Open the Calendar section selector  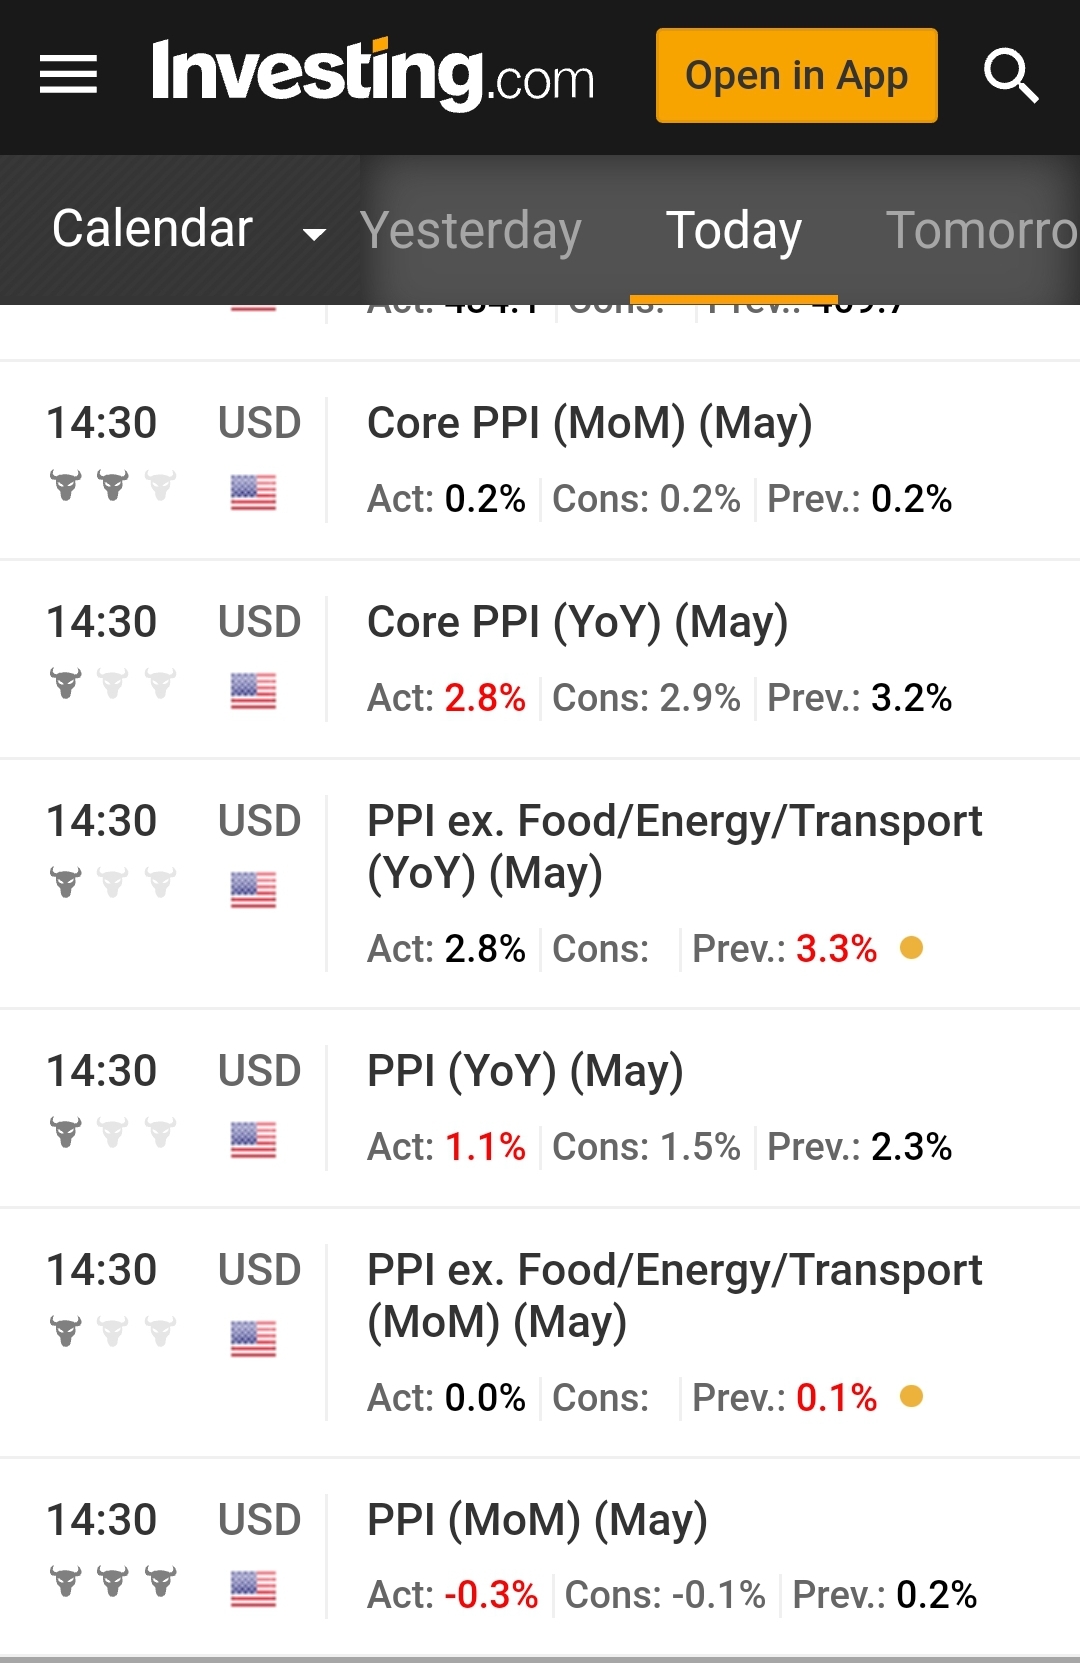click(153, 229)
